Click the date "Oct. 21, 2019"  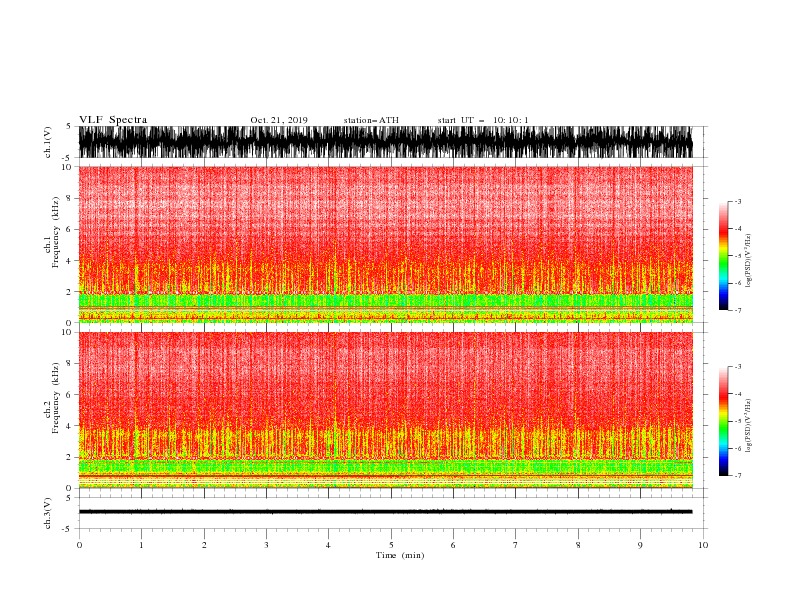coord(279,120)
